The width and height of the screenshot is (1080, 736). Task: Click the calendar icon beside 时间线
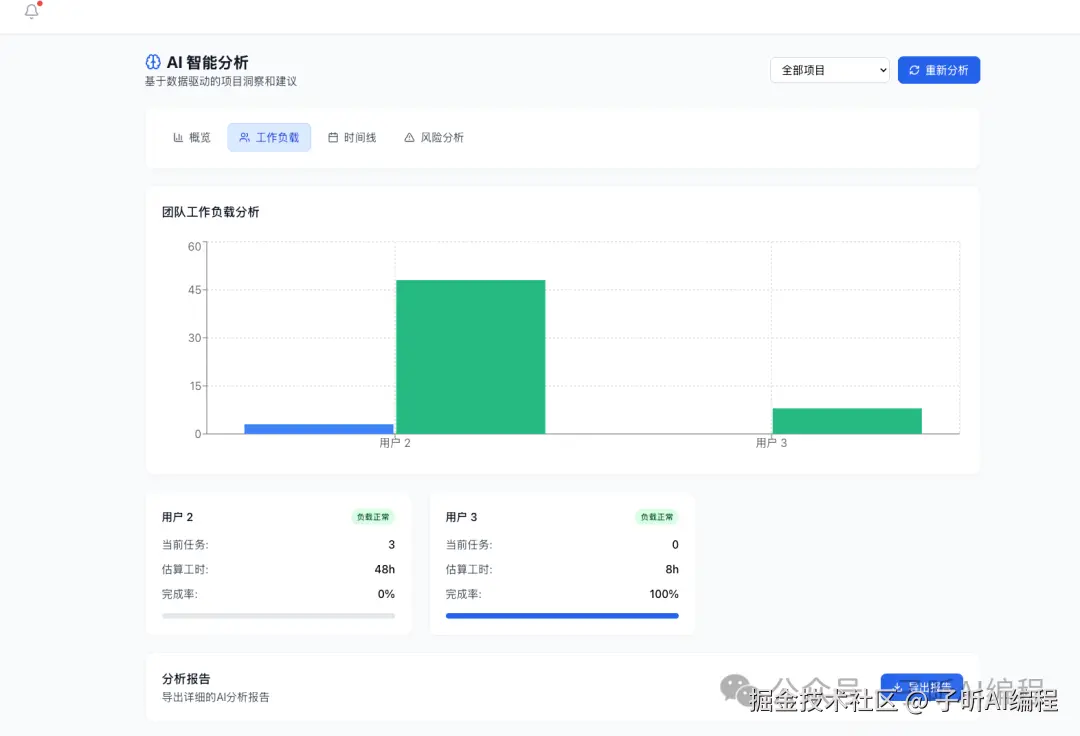point(333,138)
